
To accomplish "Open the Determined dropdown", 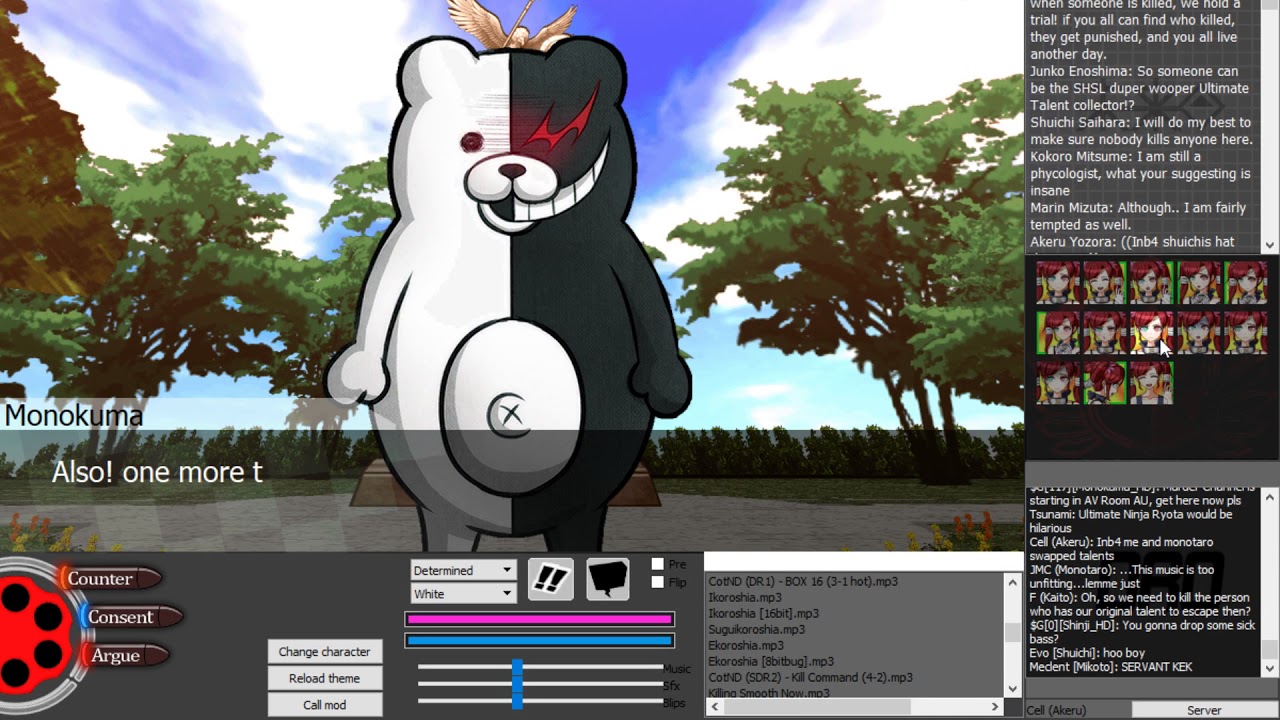I will 463,570.
